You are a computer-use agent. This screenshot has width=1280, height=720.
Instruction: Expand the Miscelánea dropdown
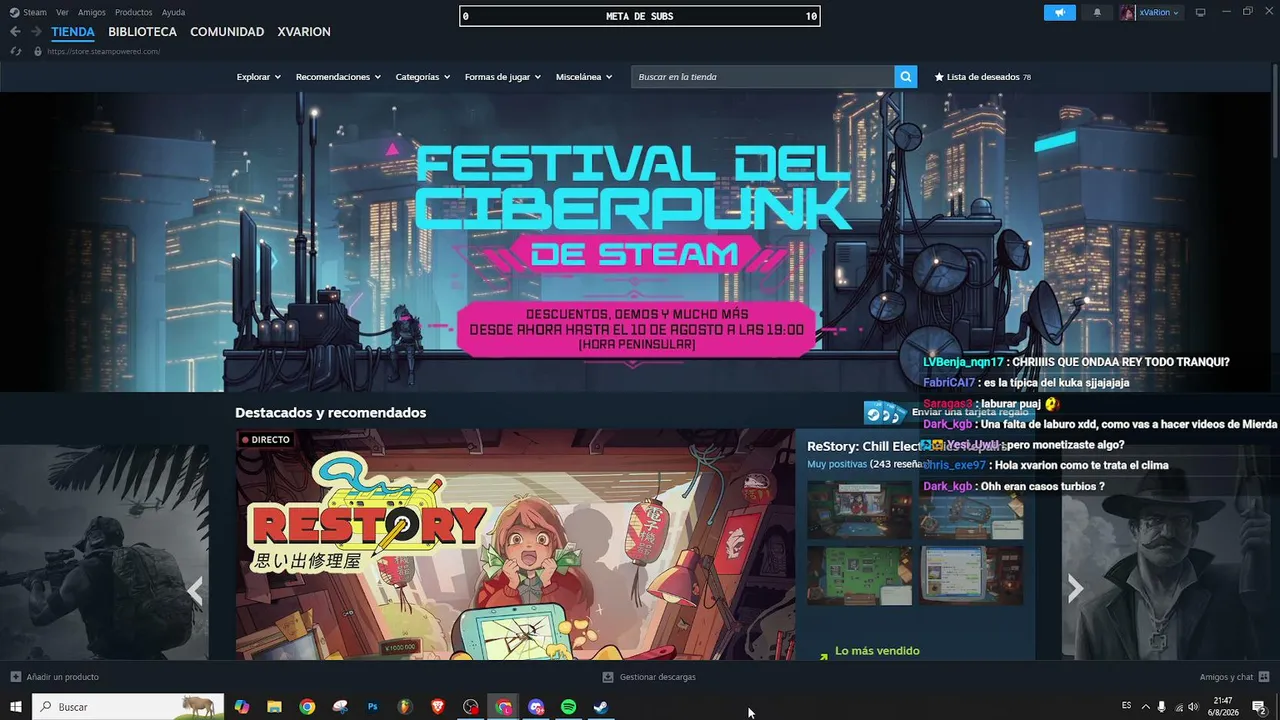pos(584,77)
